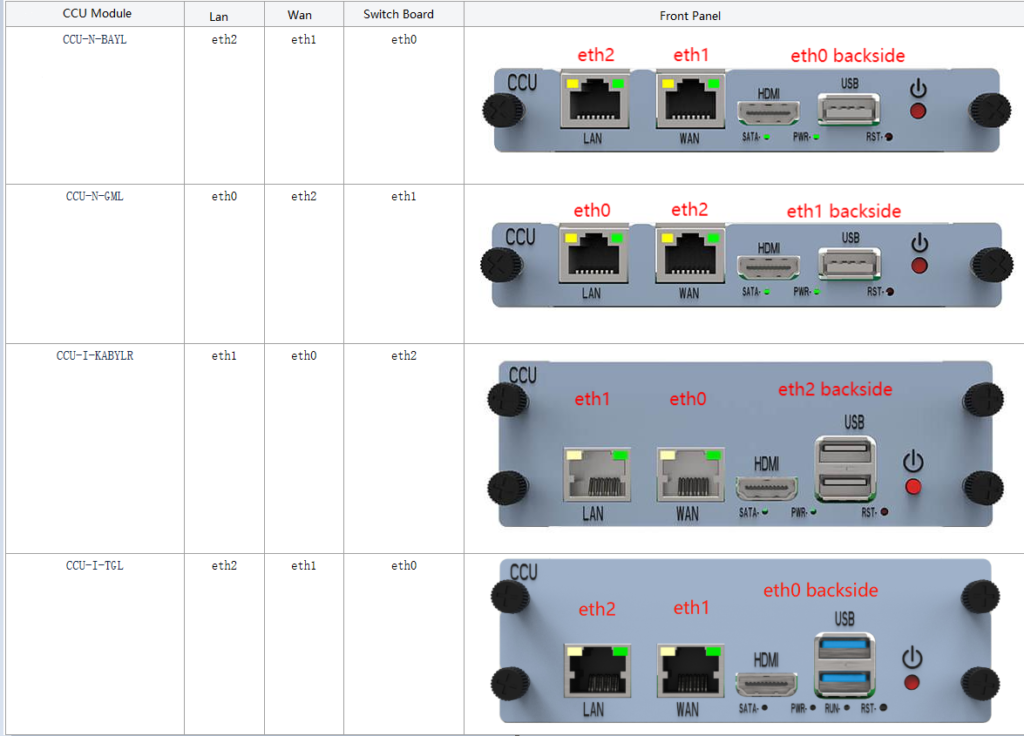The width and height of the screenshot is (1024, 736).
Task: Click the LAN port on CCU-N-BAYL panel
Action: (594, 102)
